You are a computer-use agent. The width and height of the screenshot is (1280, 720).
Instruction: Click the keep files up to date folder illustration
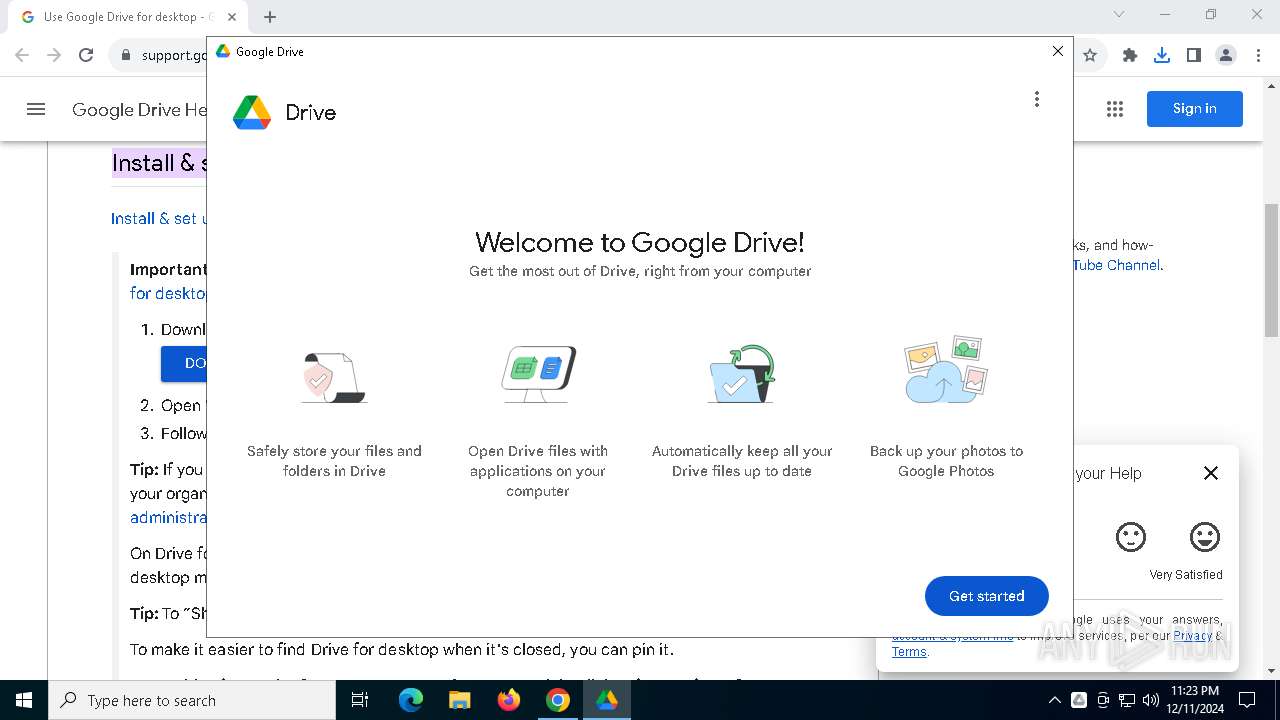coord(741,374)
